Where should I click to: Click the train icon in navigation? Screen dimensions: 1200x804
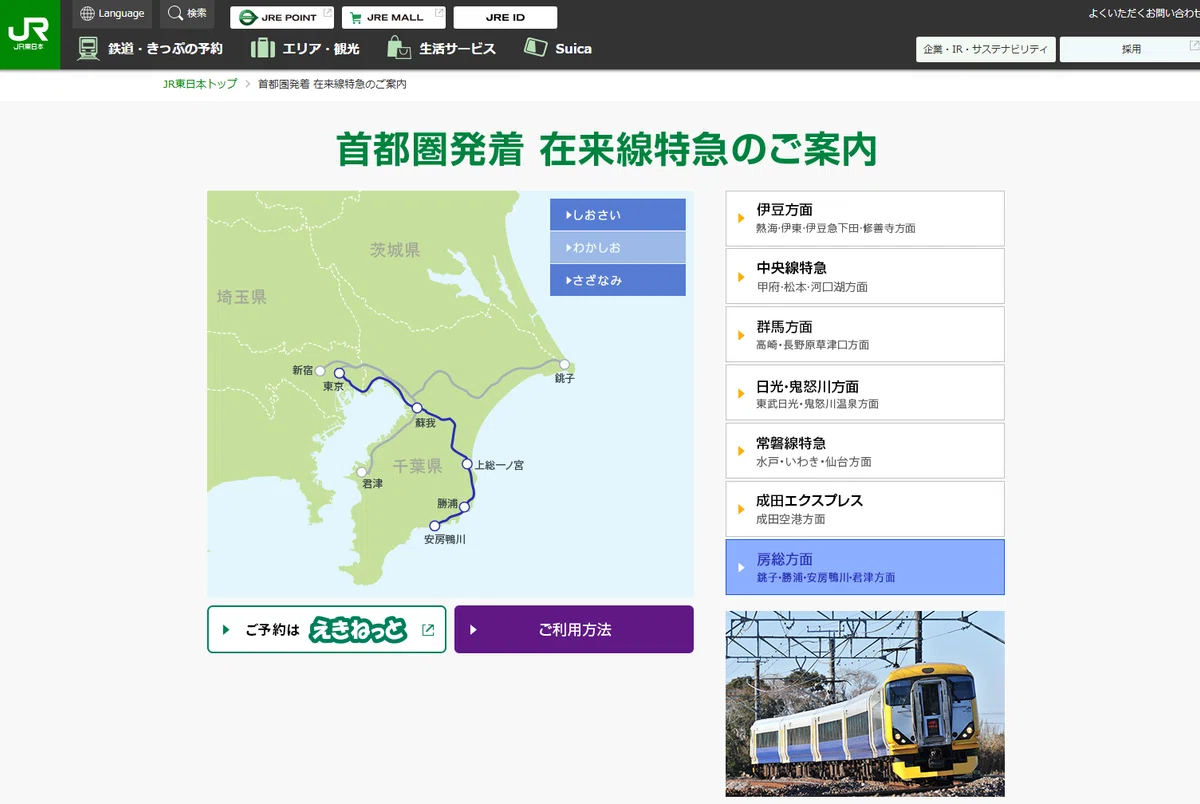(x=88, y=48)
